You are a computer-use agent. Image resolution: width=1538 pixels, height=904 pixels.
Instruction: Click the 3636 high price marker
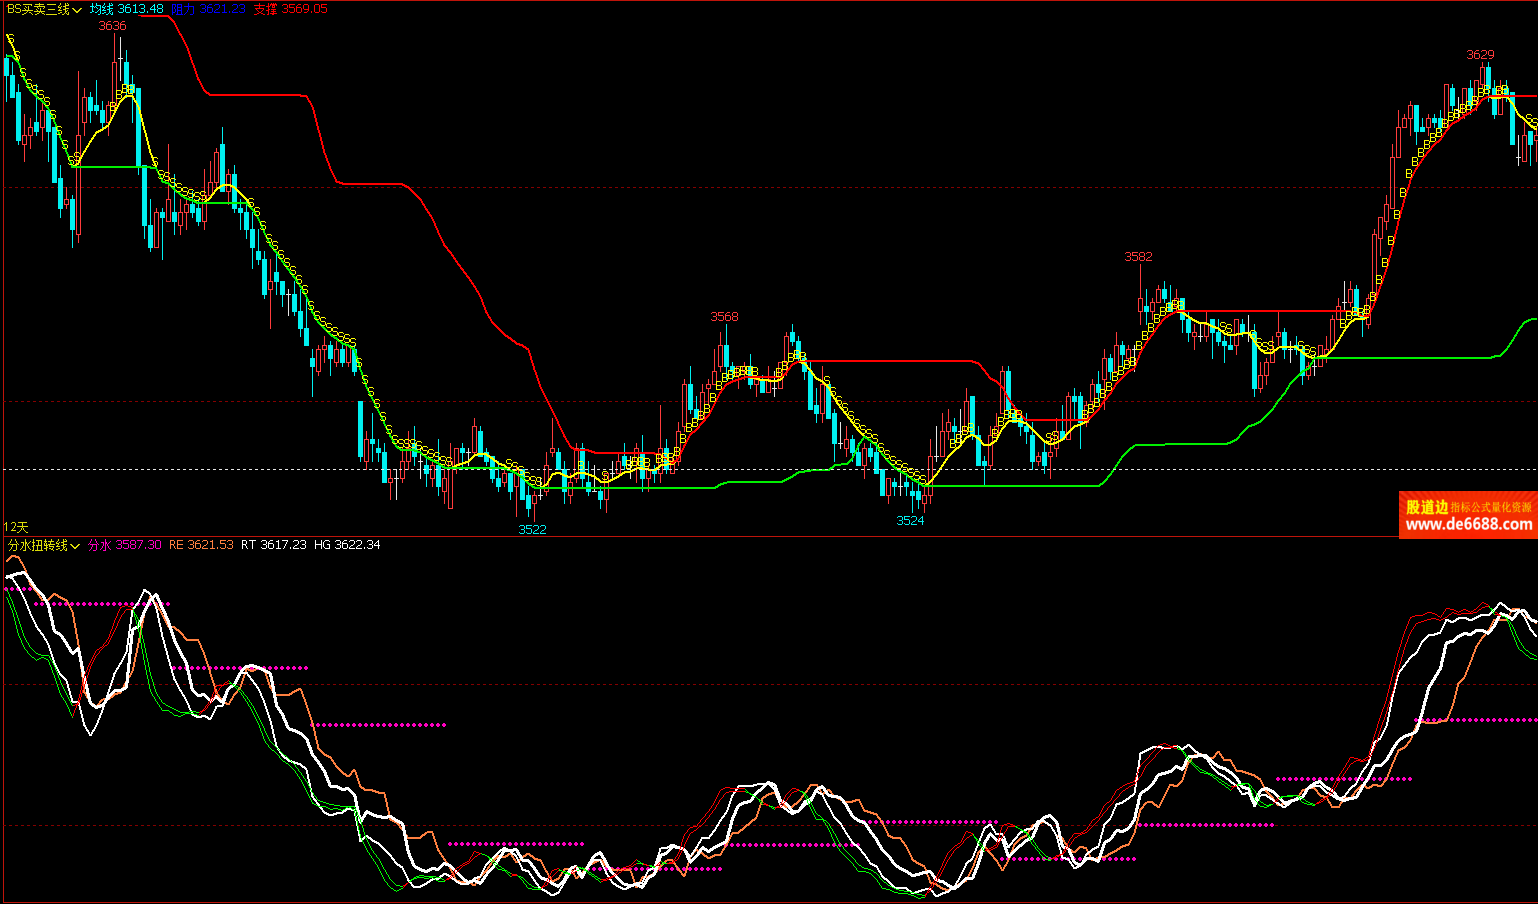pyautogui.click(x=112, y=26)
